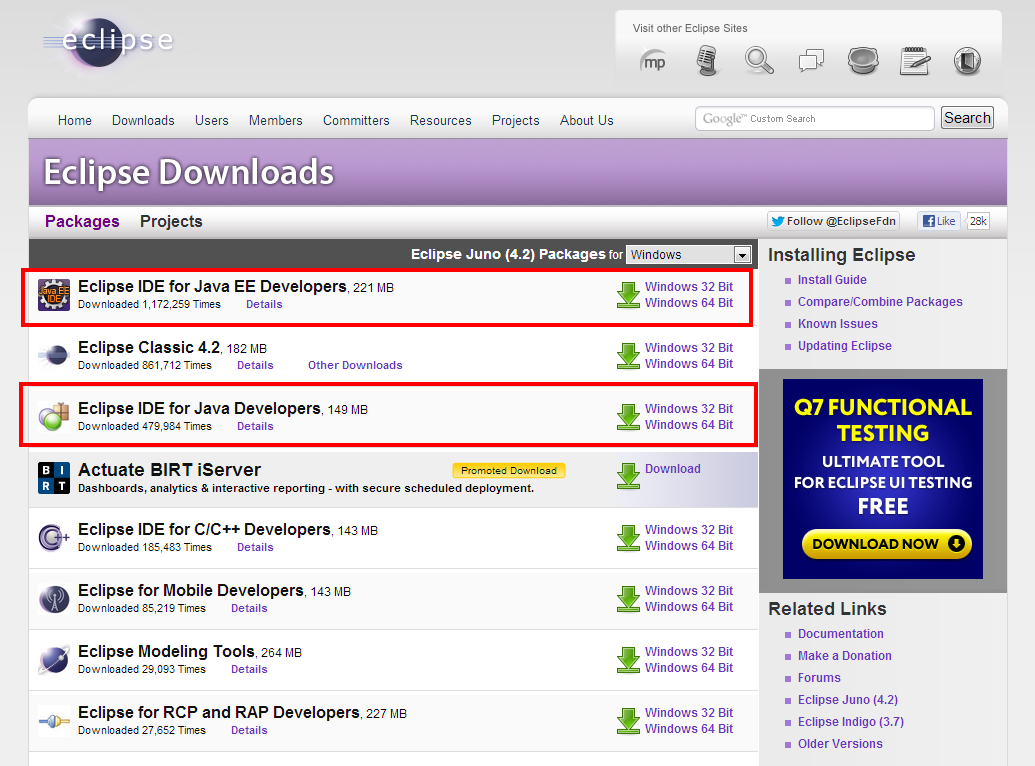Open the Committers menu item
Image resolution: width=1035 pixels, height=766 pixels.
[356, 120]
